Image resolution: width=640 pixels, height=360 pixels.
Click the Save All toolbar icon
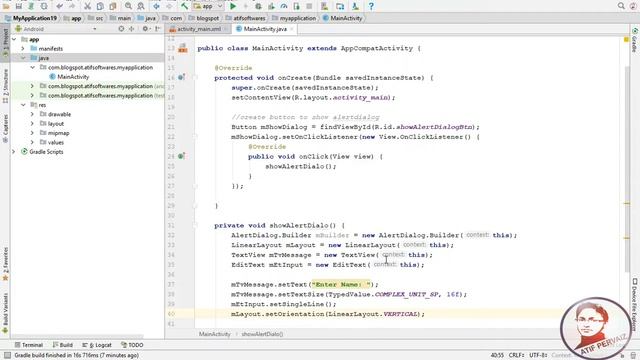[18, 6]
